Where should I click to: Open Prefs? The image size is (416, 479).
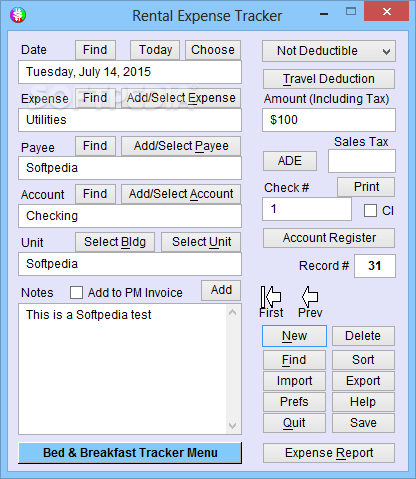tap(294, 402)
